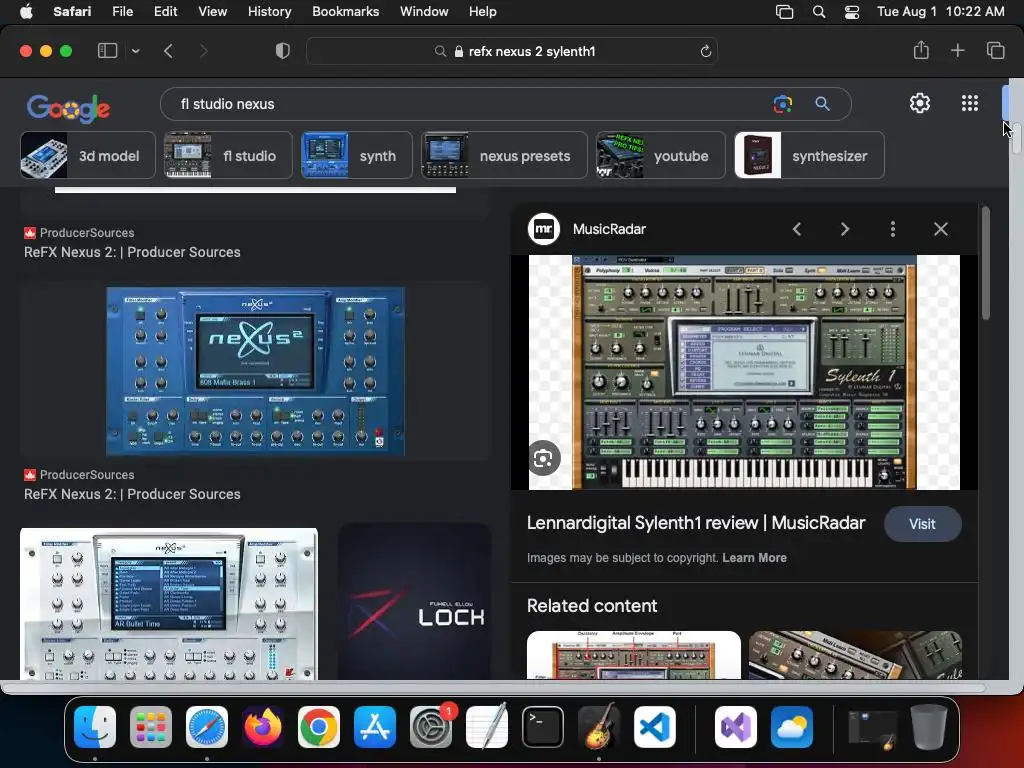Open Google Chrome from the Dock
The width and height of the screenshot is (1024, 768).
[x=319, y=727]
